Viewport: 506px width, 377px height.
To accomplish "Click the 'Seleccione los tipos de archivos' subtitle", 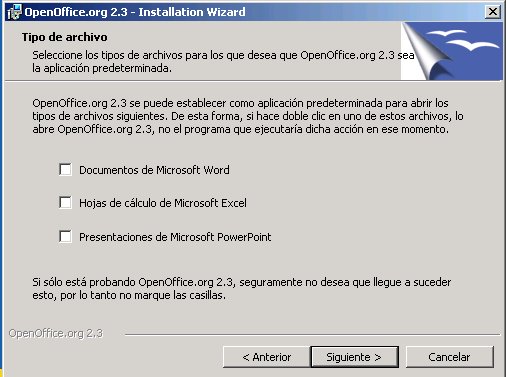I will (x=223, y=62).
